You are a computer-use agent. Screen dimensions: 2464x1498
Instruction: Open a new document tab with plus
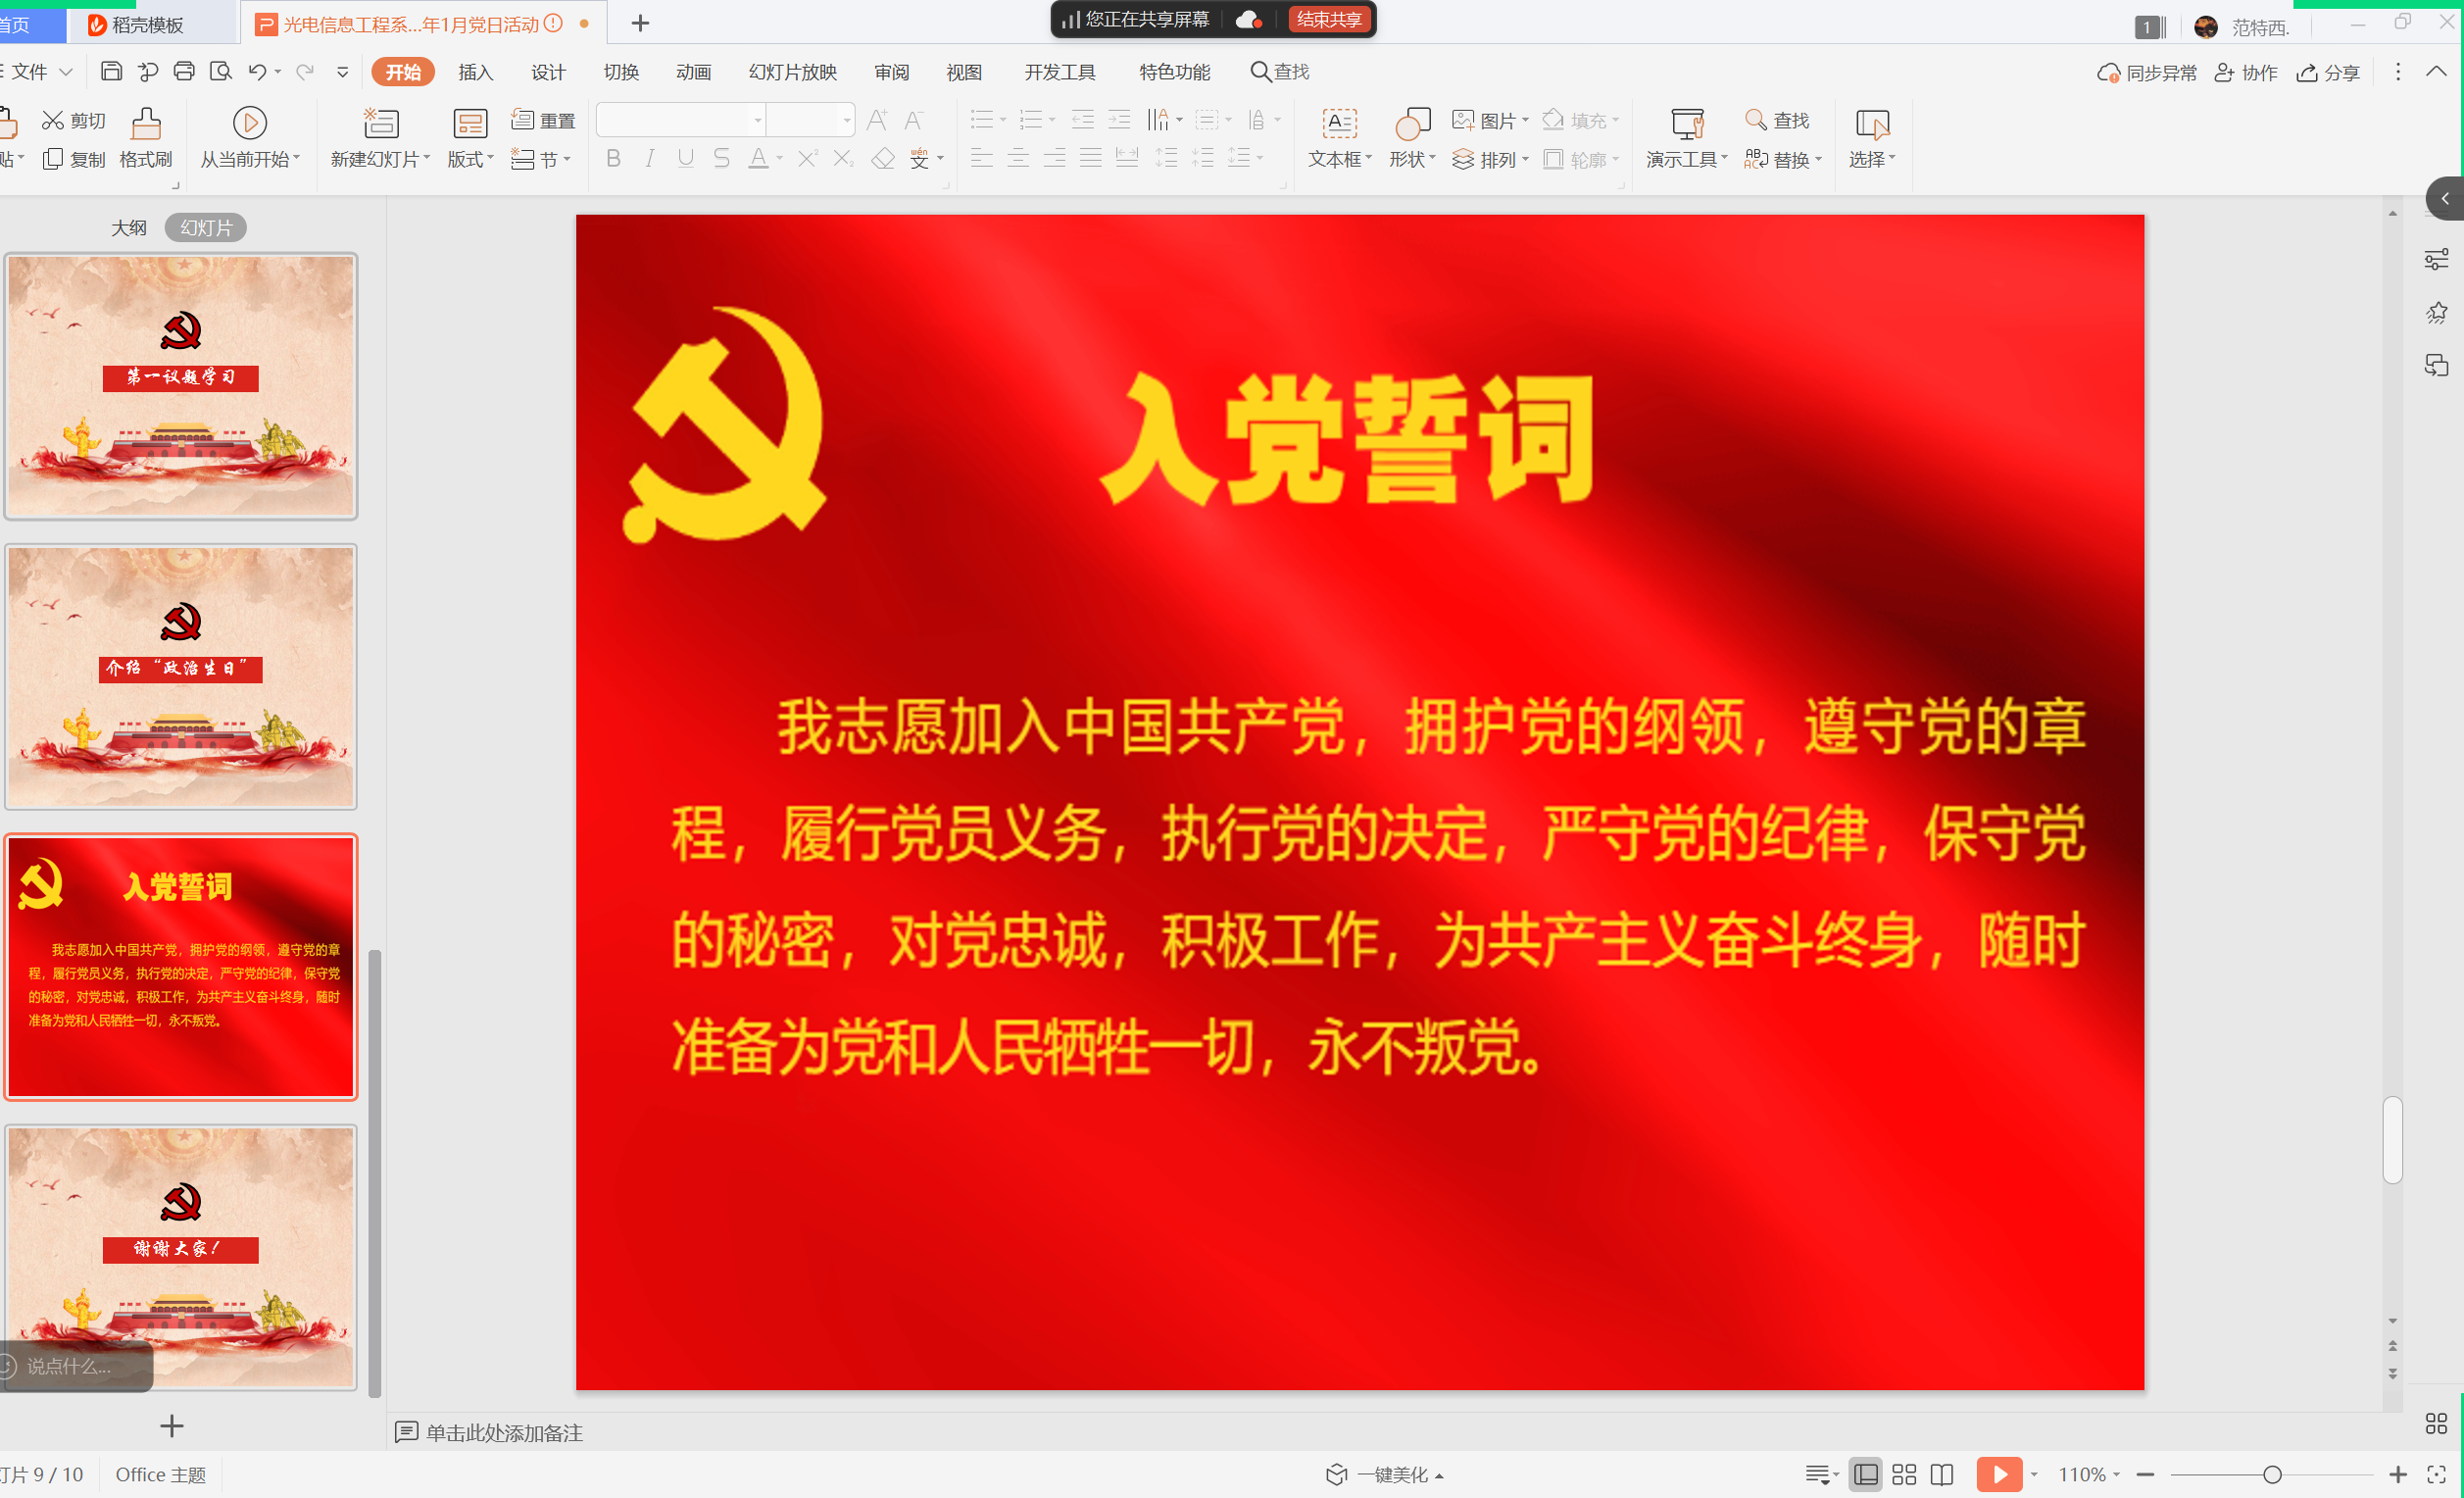point(641,23)
